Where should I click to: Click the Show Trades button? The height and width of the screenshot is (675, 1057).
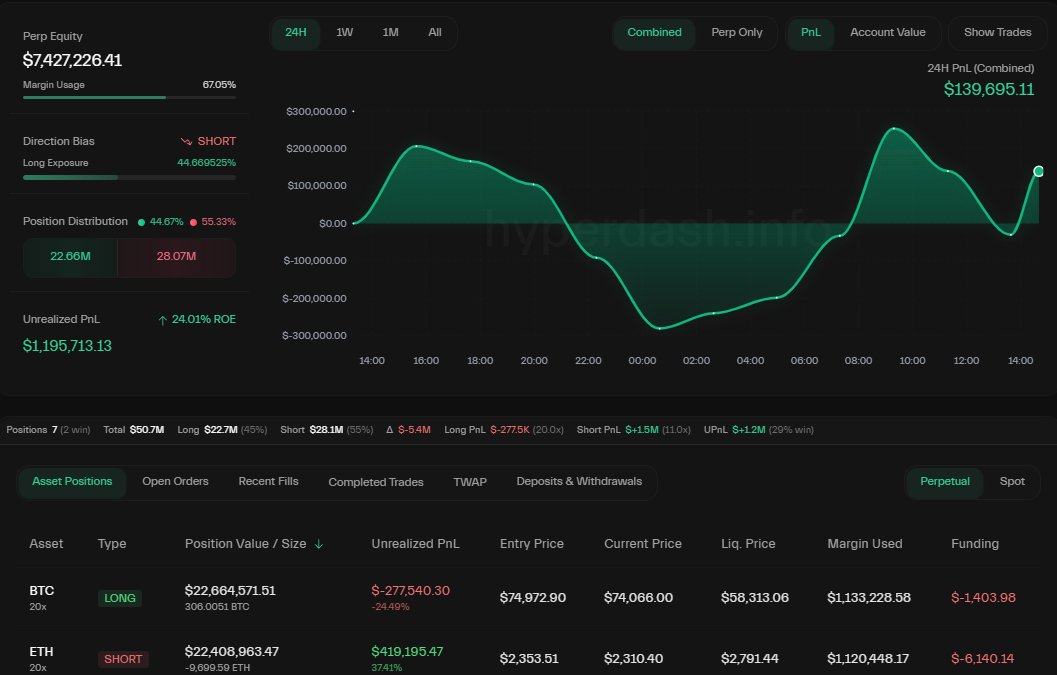click(x=997, y=32)
